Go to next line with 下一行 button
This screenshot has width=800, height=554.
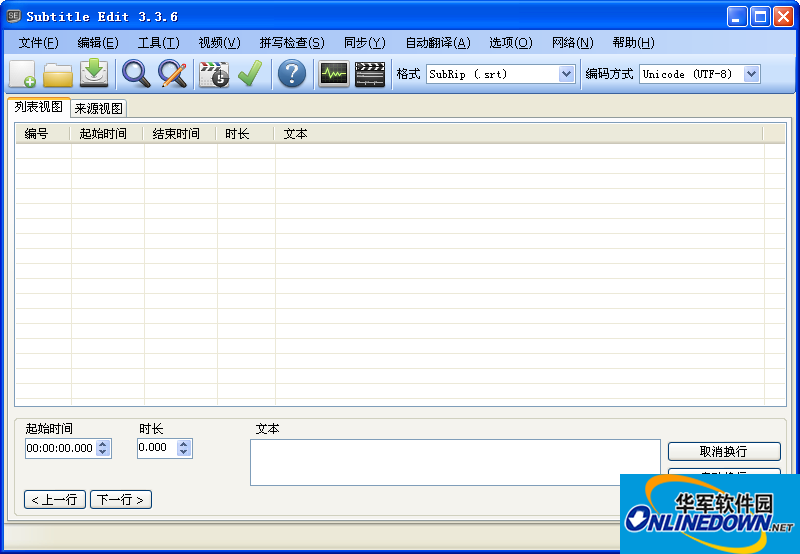(x=121, y=499)
